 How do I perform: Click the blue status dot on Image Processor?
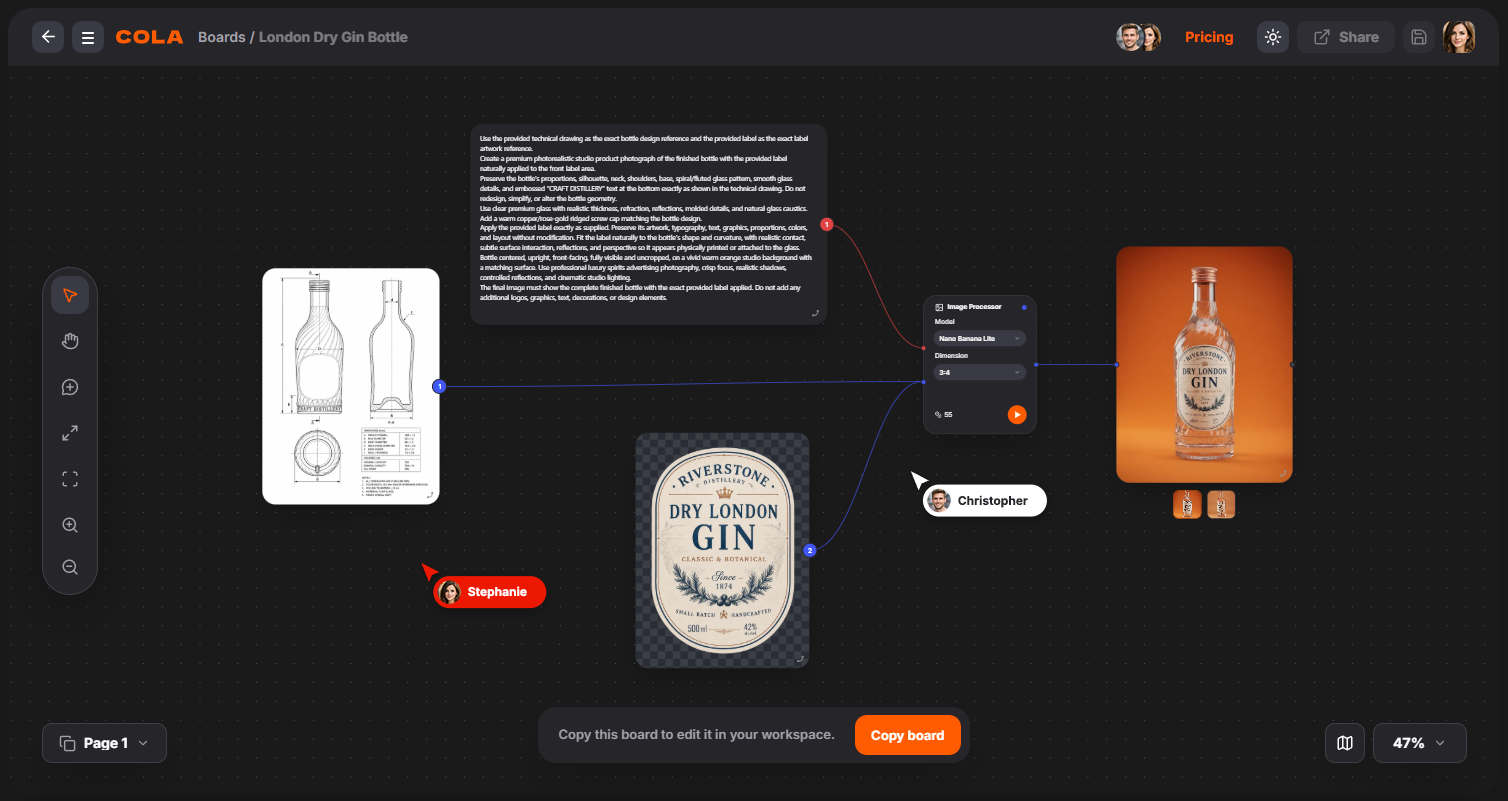point(1024,307)
